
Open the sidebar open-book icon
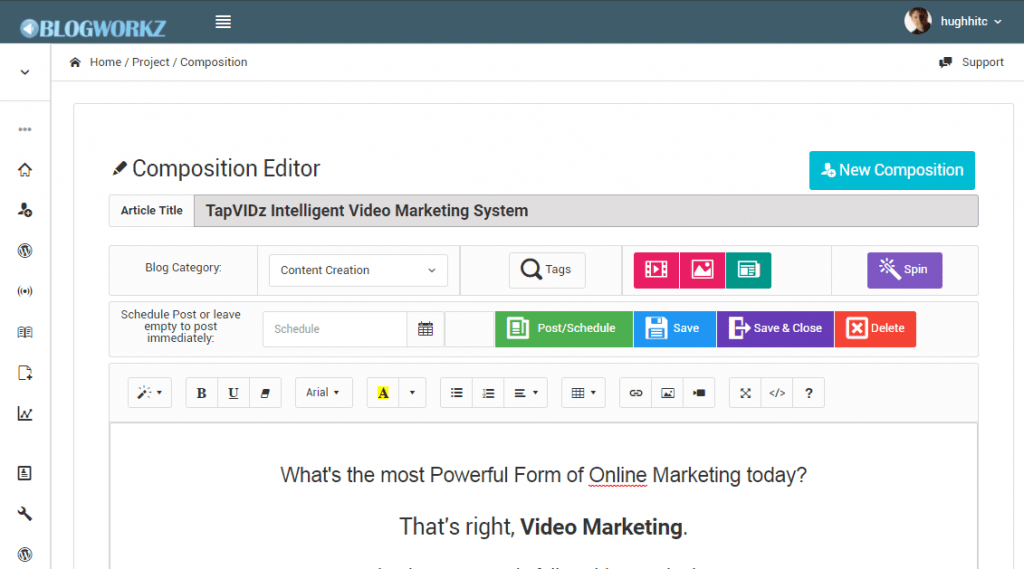click(25, 332)
